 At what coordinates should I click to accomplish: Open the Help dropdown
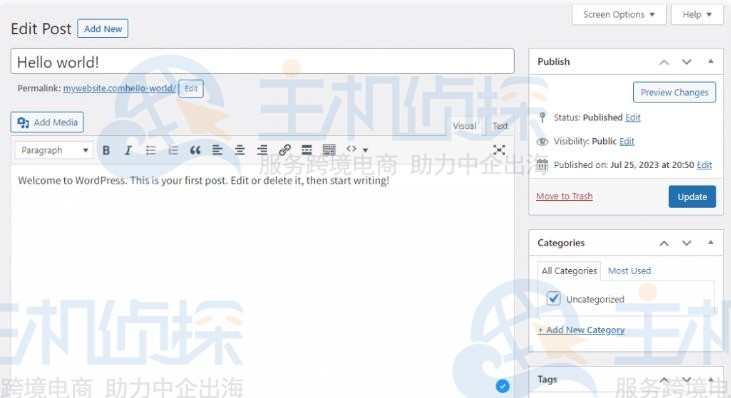pyautogui.click(x=697, y=14)
